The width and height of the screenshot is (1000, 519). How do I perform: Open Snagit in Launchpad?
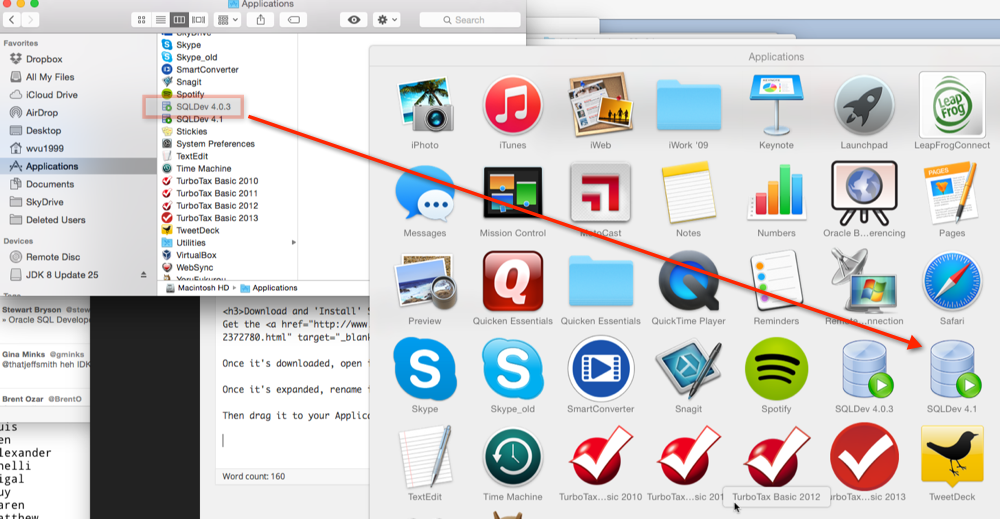[688, 369]
